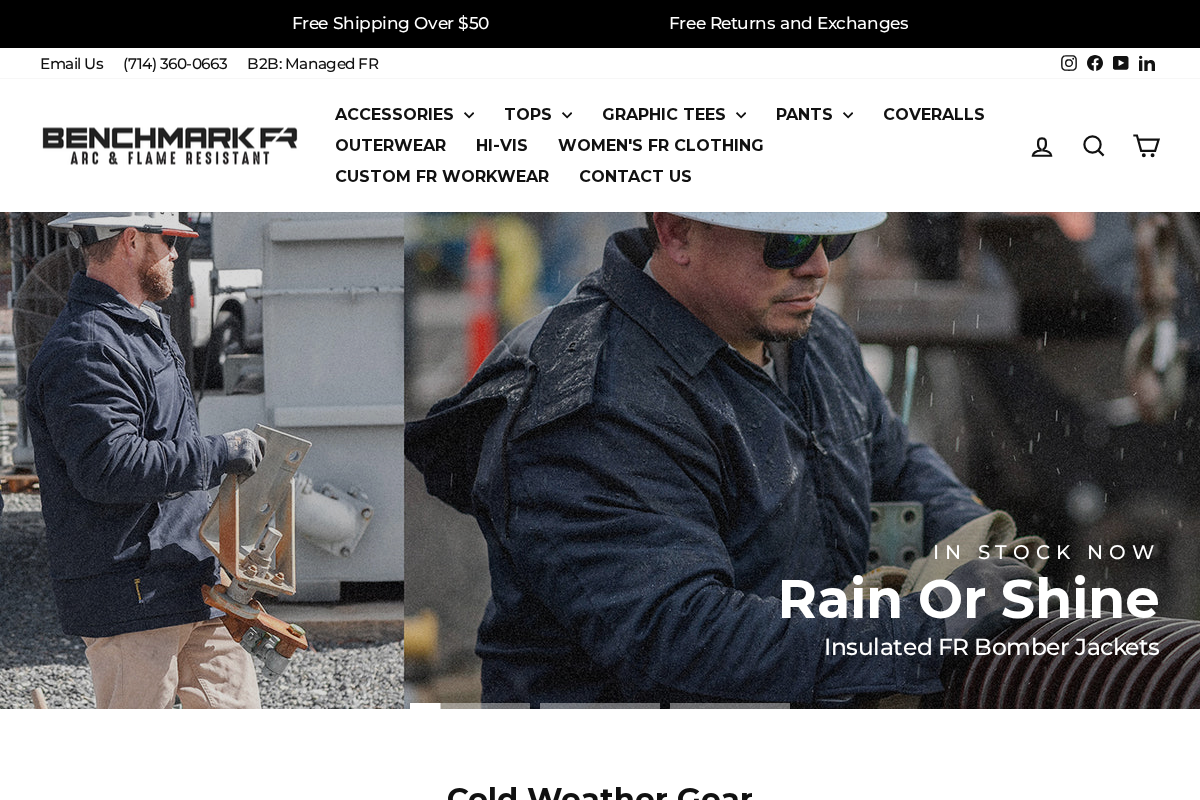Expand the Accessories dropdown menu
The width and height of the screenshot is (1200, 800).
(x=405, y=114)
